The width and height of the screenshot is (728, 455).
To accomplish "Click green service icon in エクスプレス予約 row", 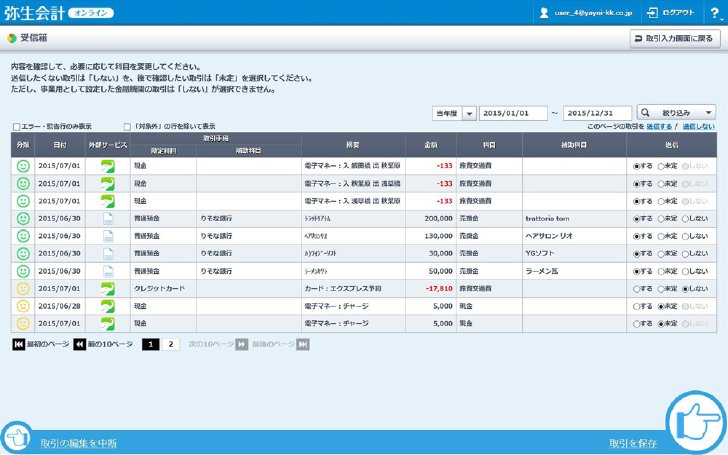I will coord(108,288).
